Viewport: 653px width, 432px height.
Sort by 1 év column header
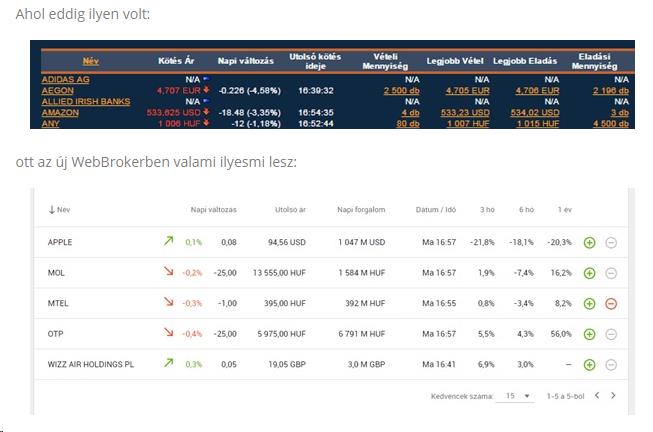565,210
